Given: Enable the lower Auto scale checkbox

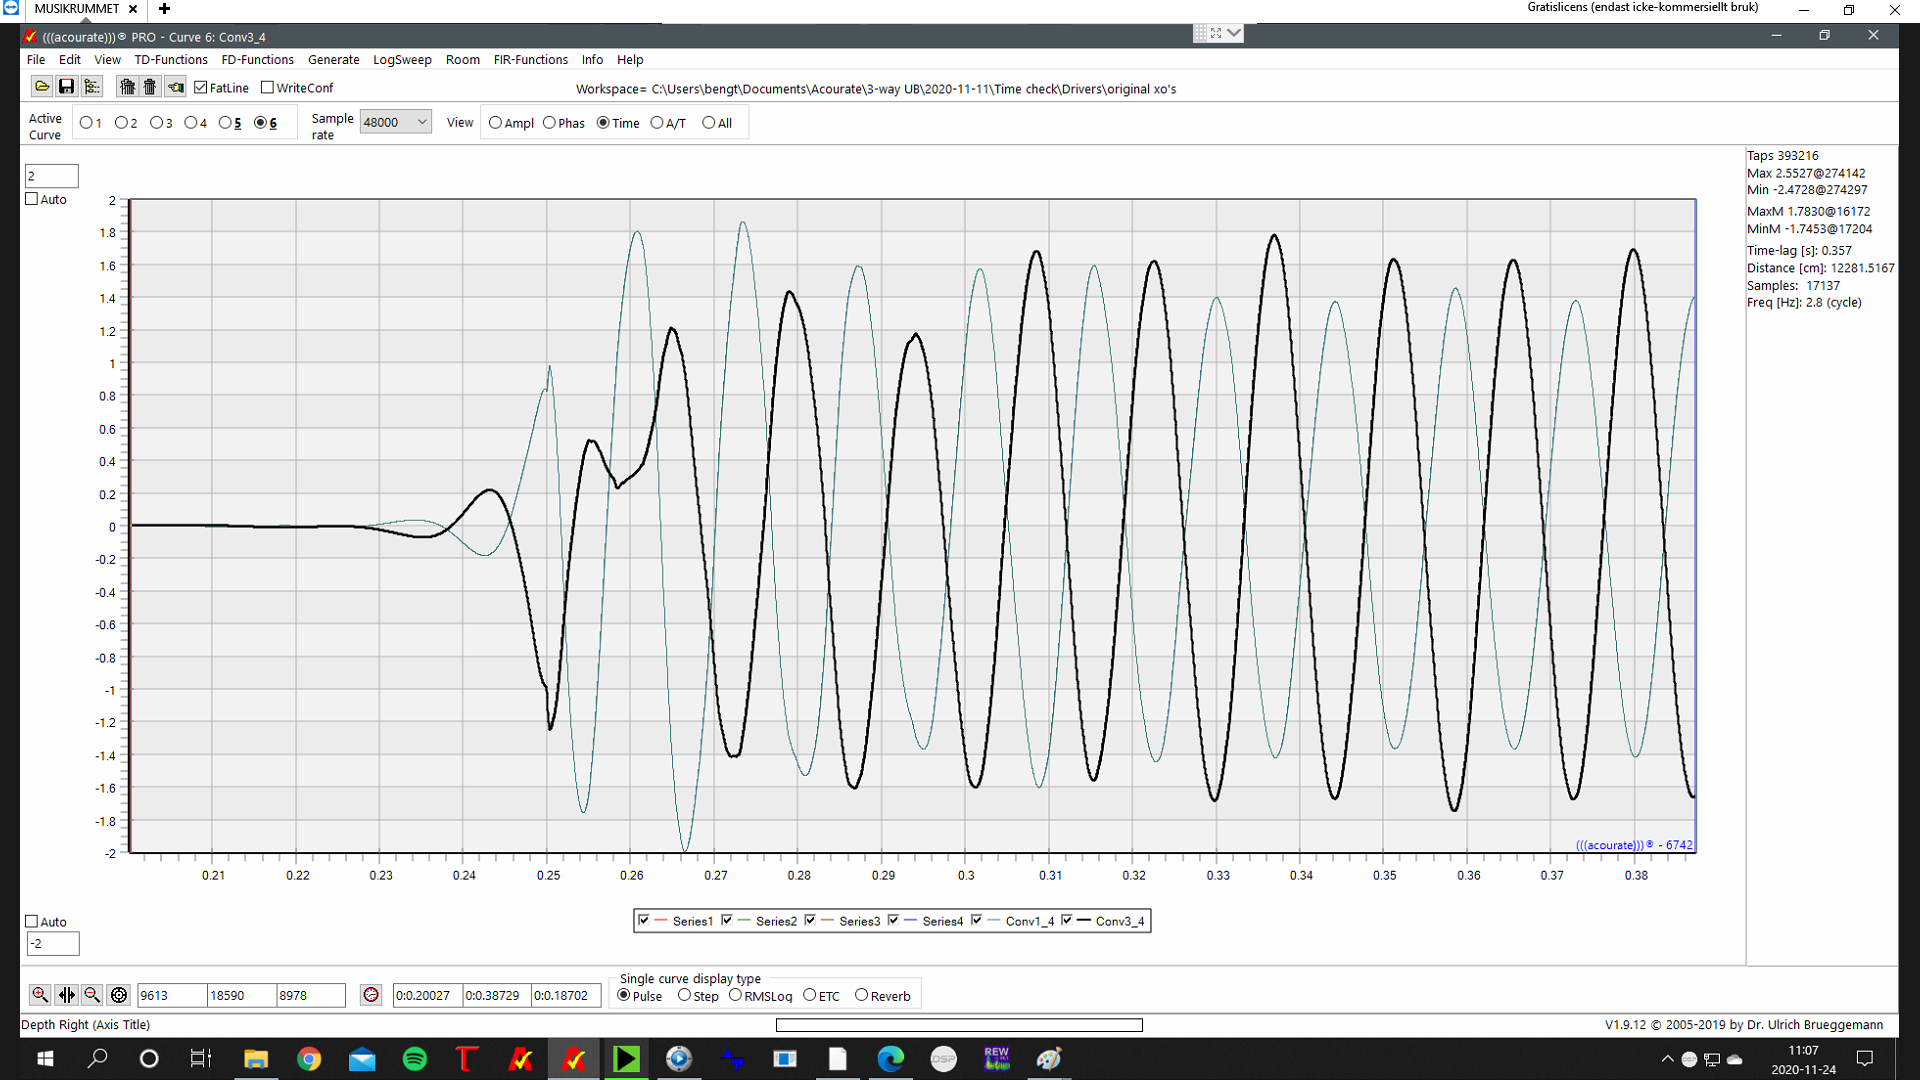Looking at the screenshot, I should pos(32,922).
